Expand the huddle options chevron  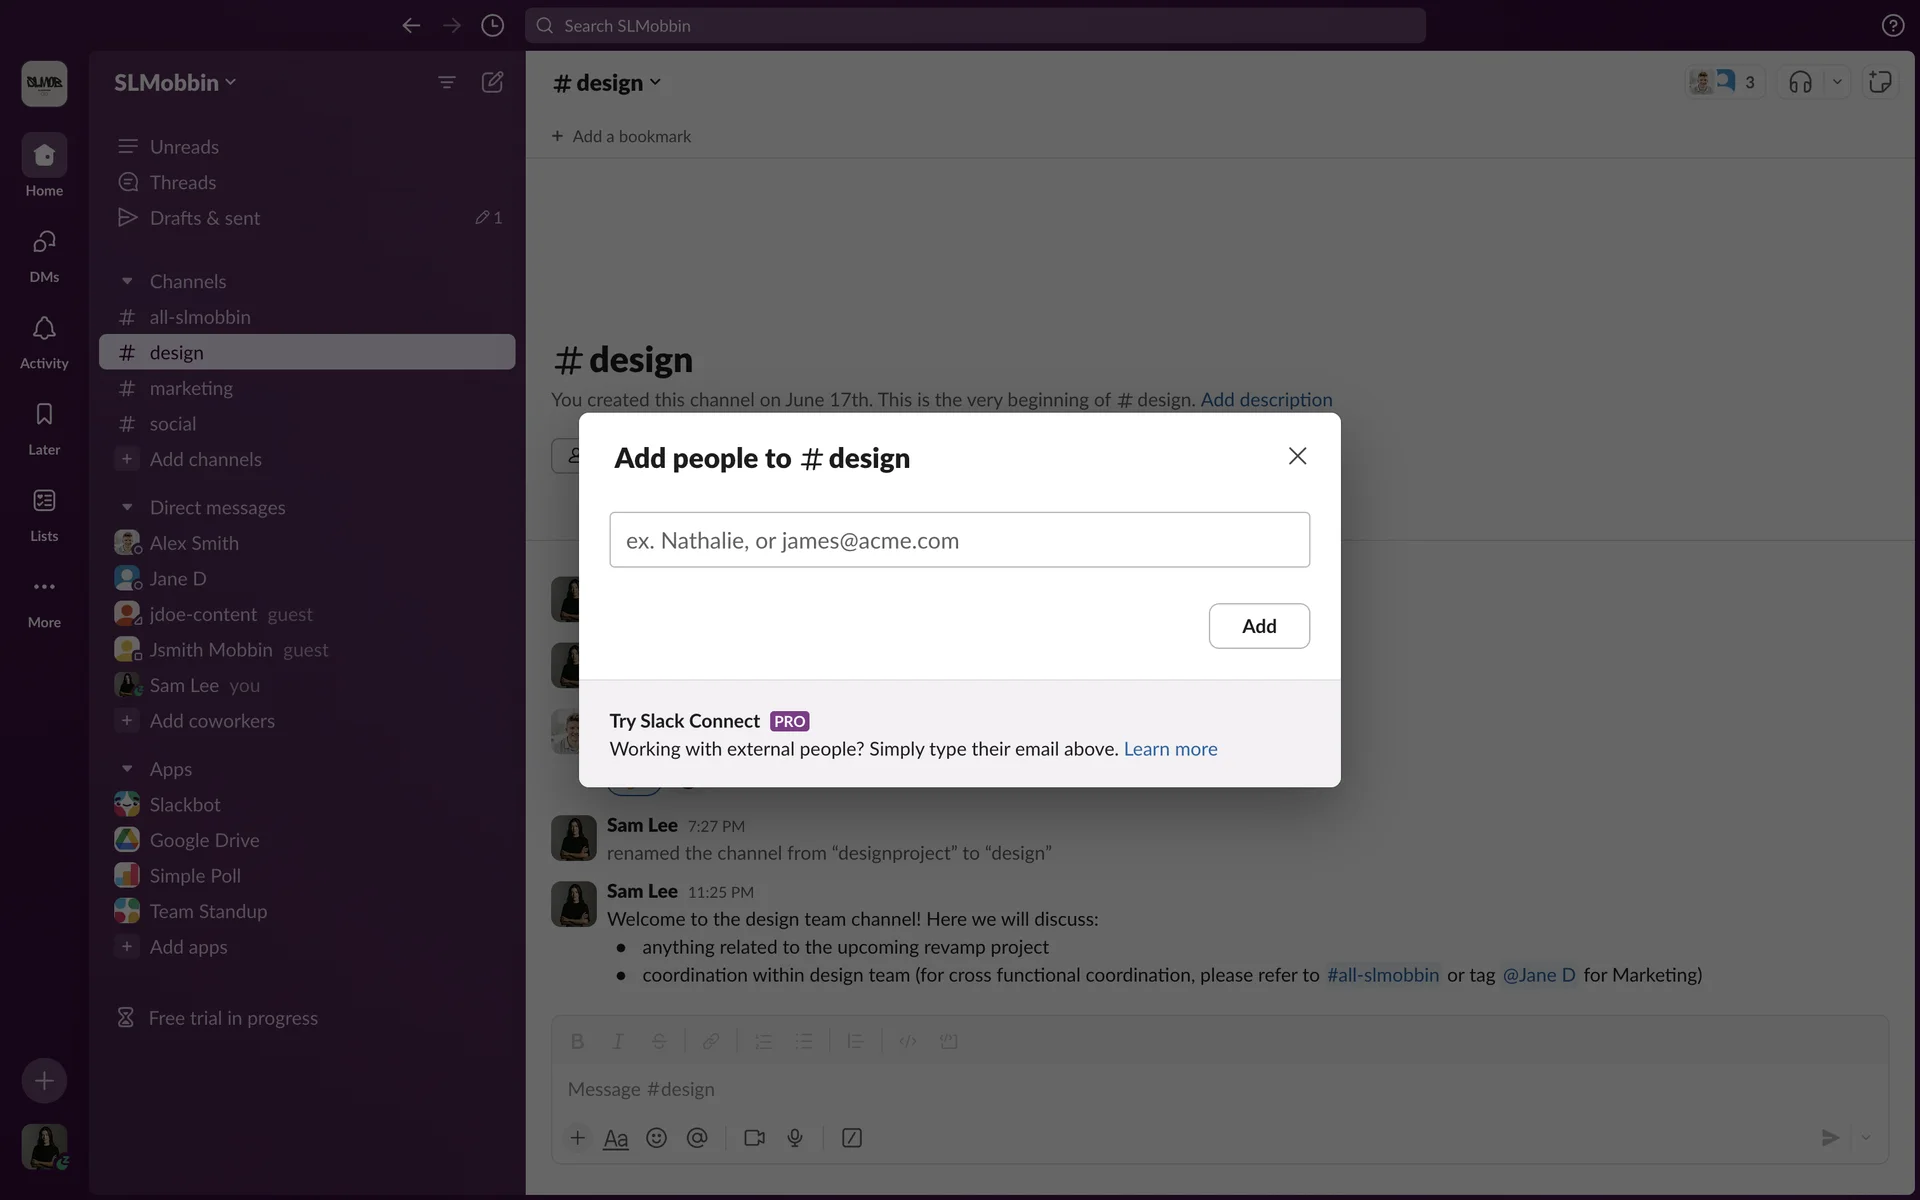(1837, 82)
